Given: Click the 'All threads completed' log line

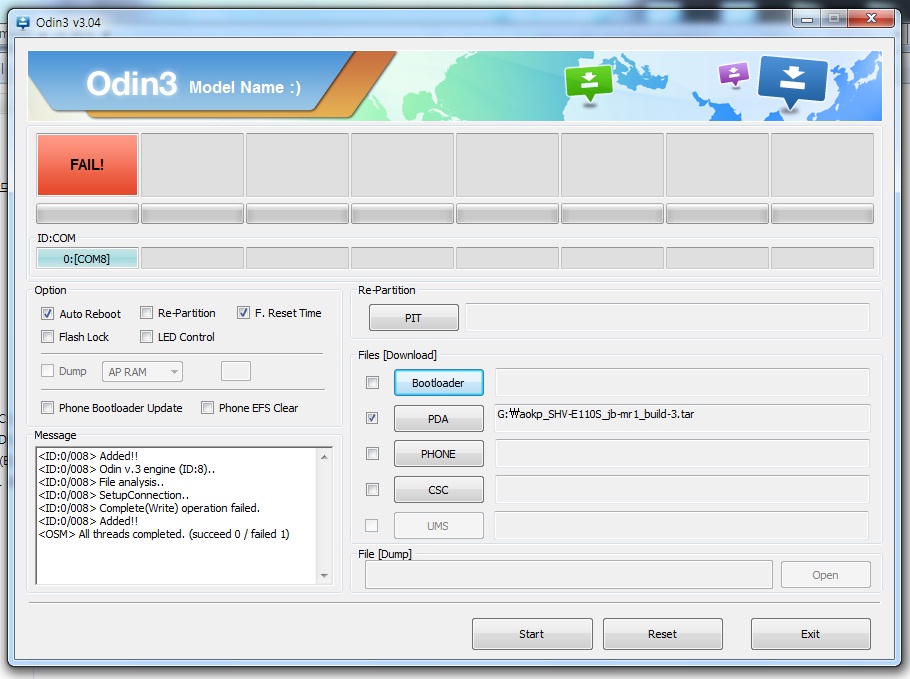Looking at the screenshot, I should point(164,534).
